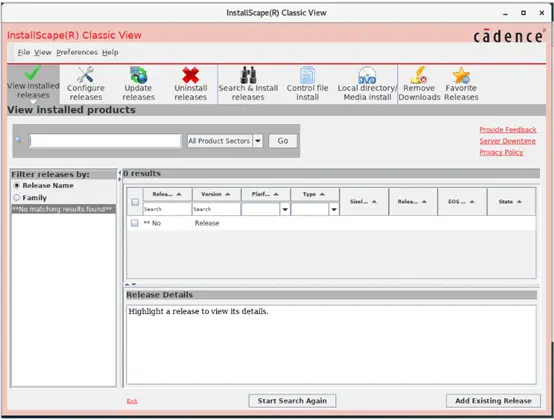Sort by Release name column arrow

pos(179,194)
